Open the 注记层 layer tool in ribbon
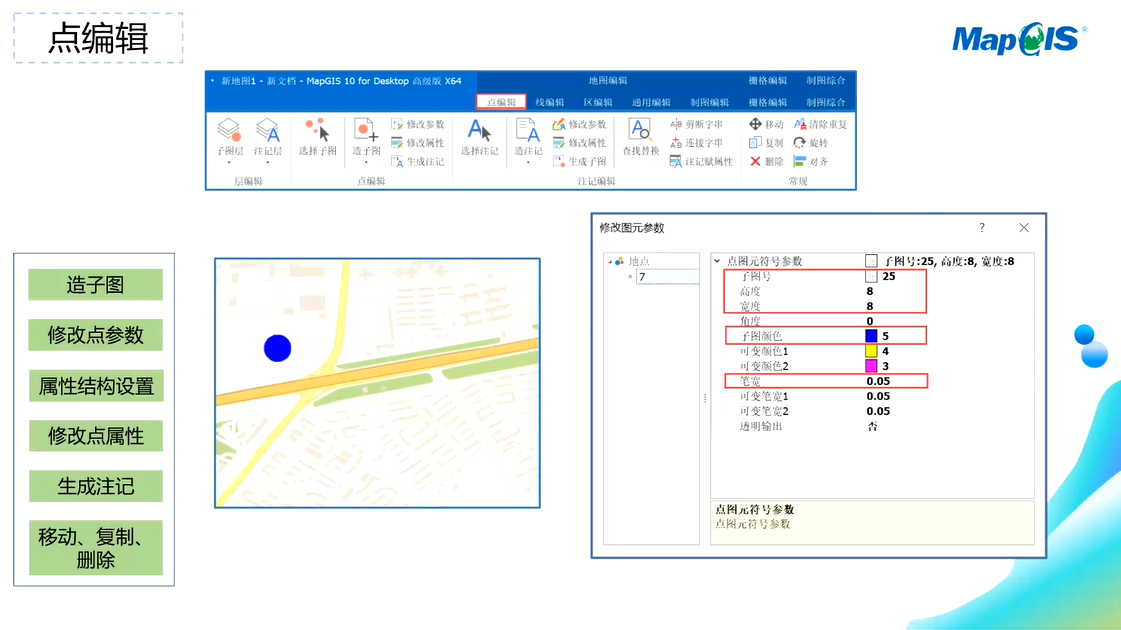Screen dimensions: 1121x630 point(267,136)
